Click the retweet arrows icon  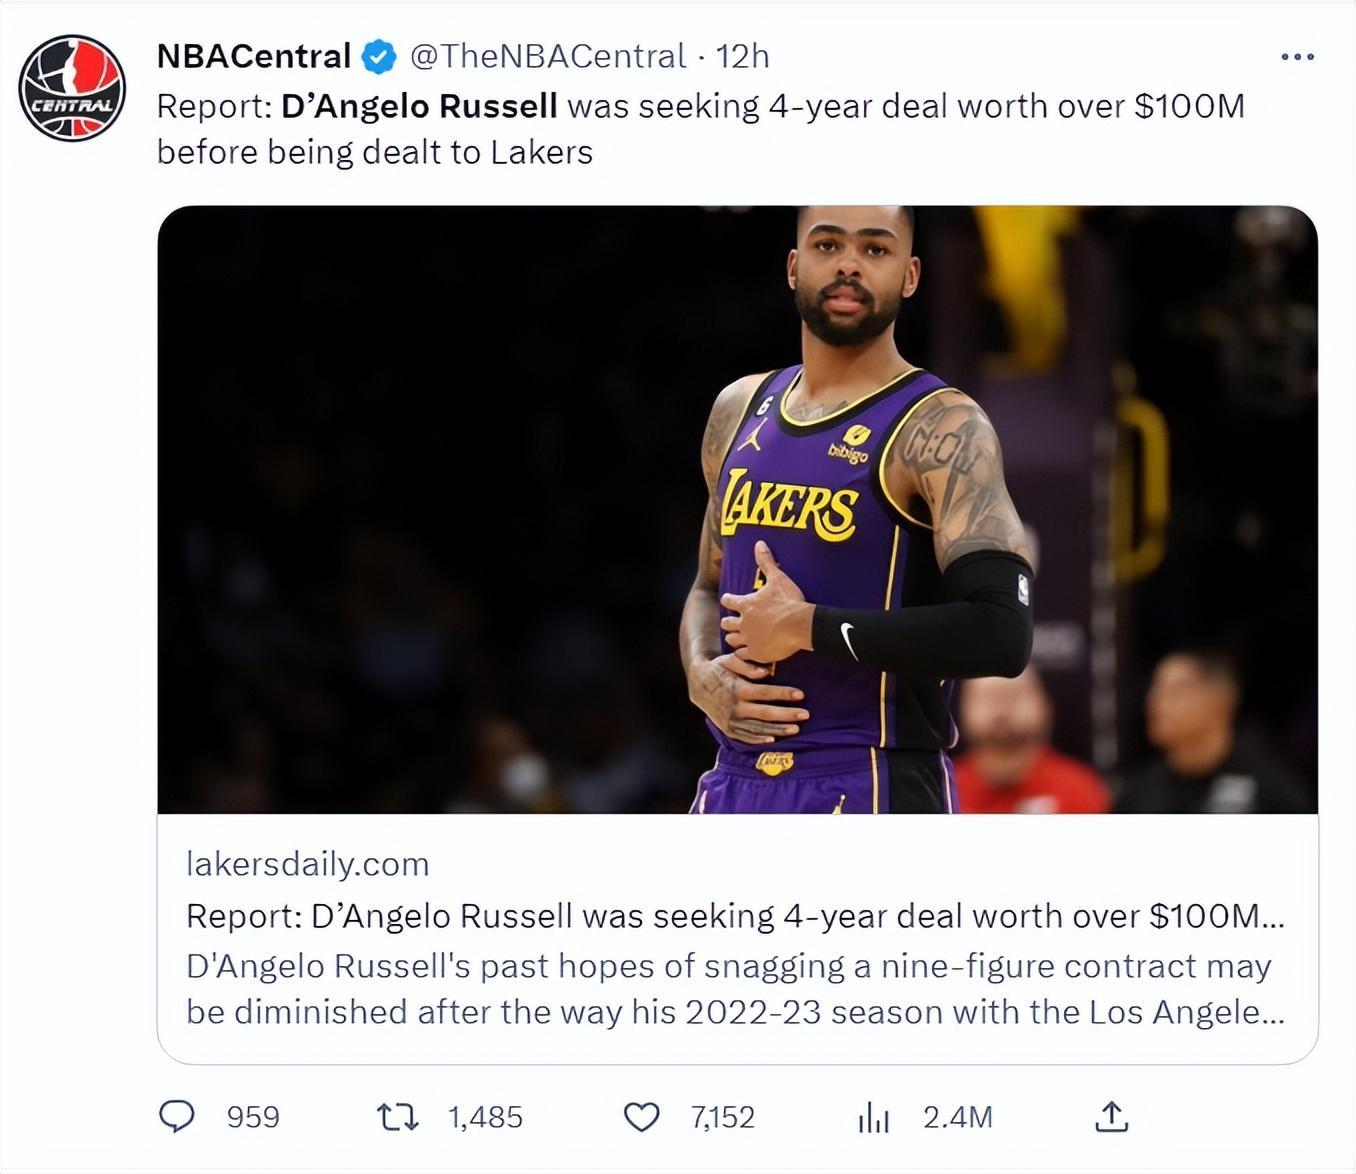(x=397, y=1116)
